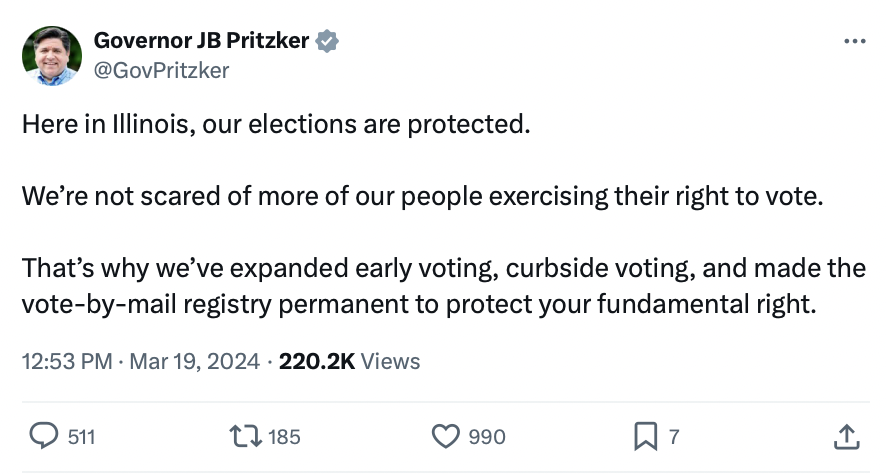Click the 990 likes count
Viewport: 886px width, 474px height.
click(x=487, y=437)
